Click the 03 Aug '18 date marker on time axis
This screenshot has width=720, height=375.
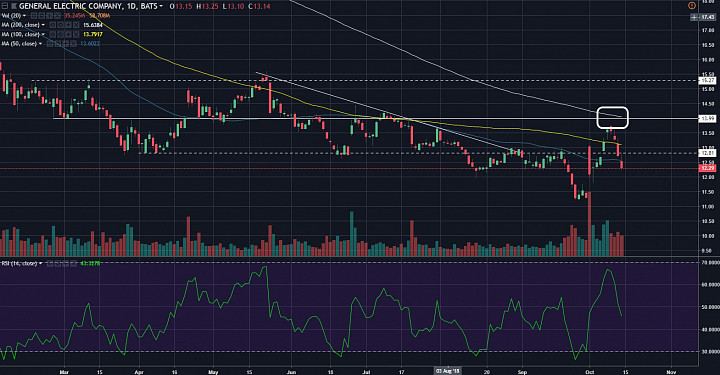click(x=447, y=370)
